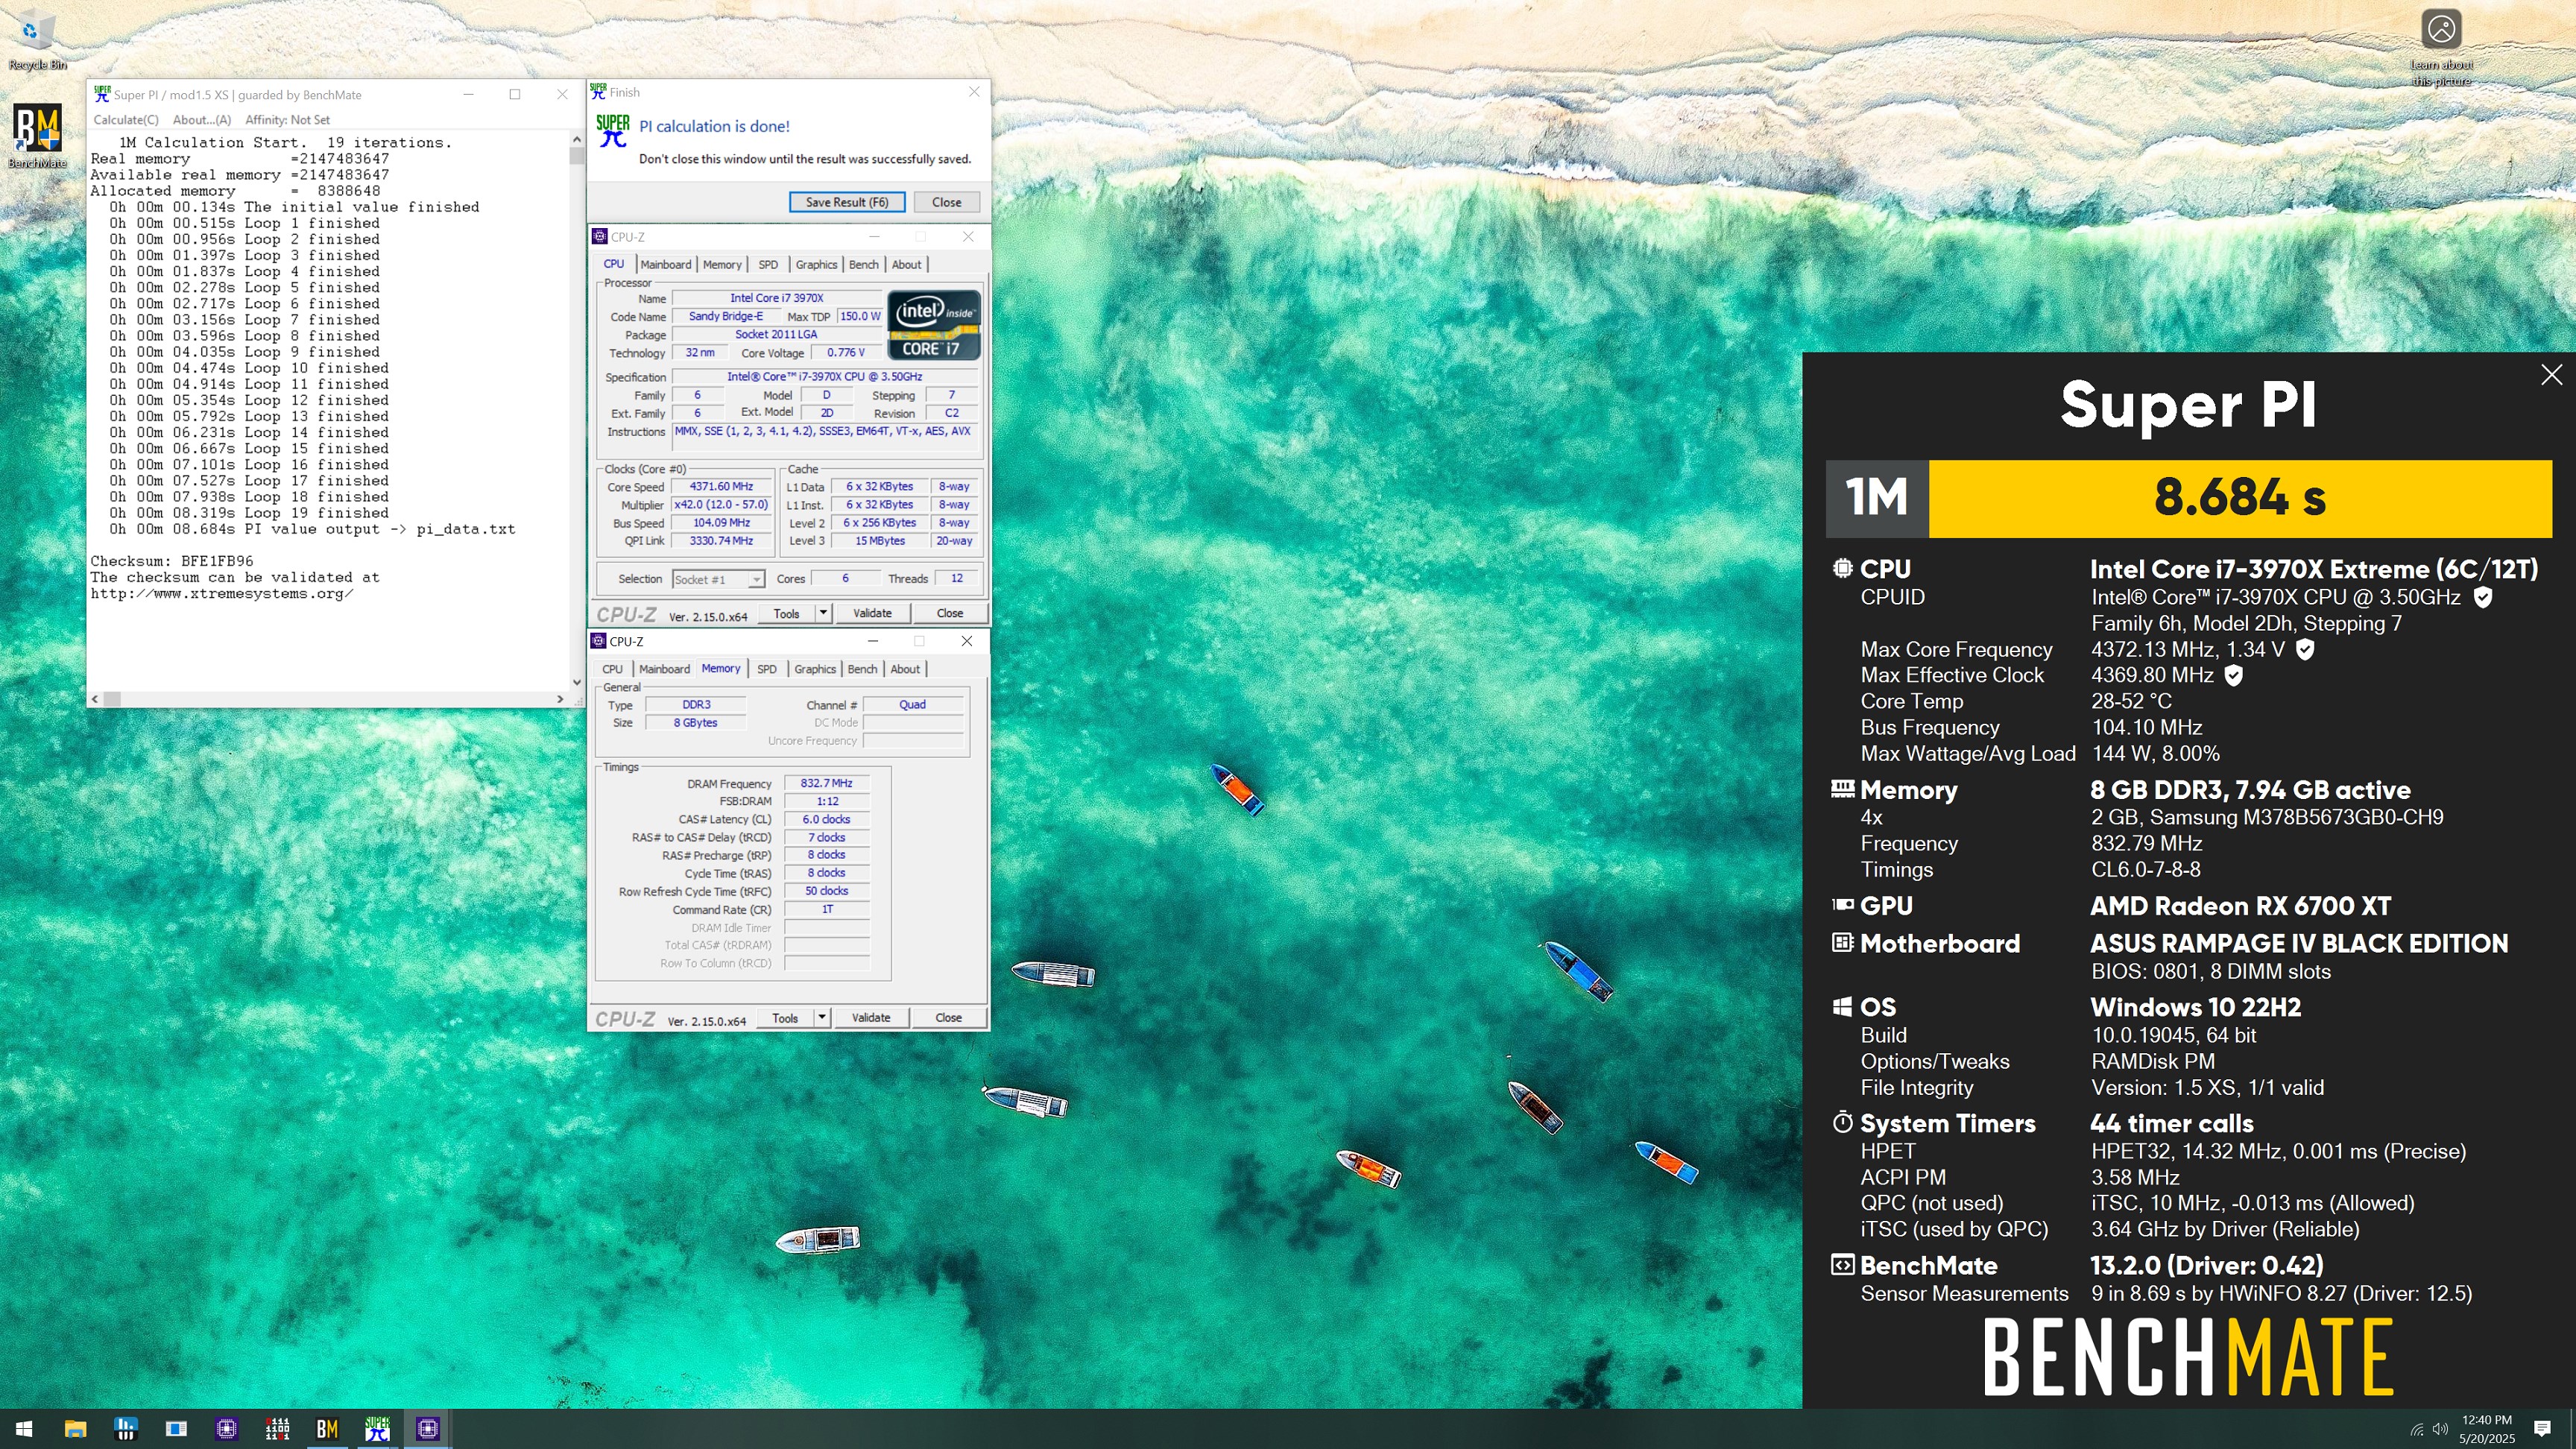The height and width of the screenshot is (1449, 2576).
Task: Expand Tools dropdown arrow in bottom CPU-Z
Action: pos(821,1018)
